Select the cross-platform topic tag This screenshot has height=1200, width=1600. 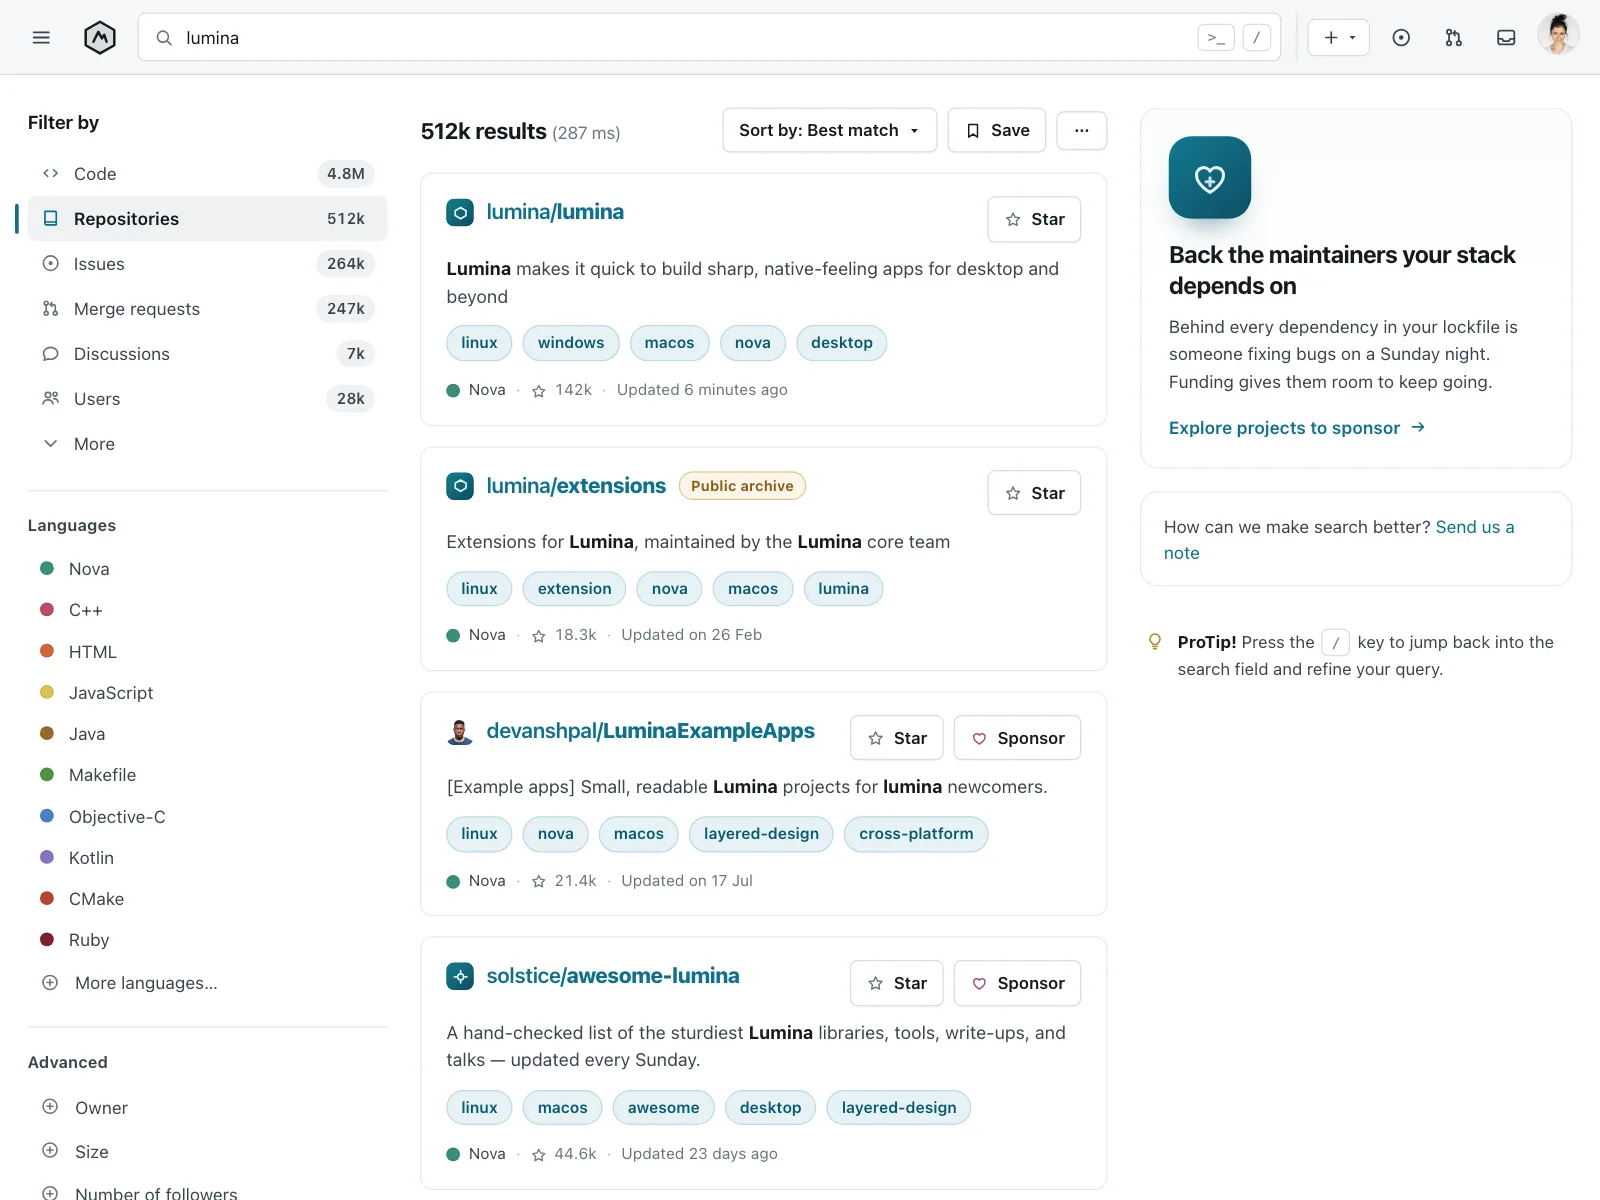pyautogui.click(x=916, y=834)
